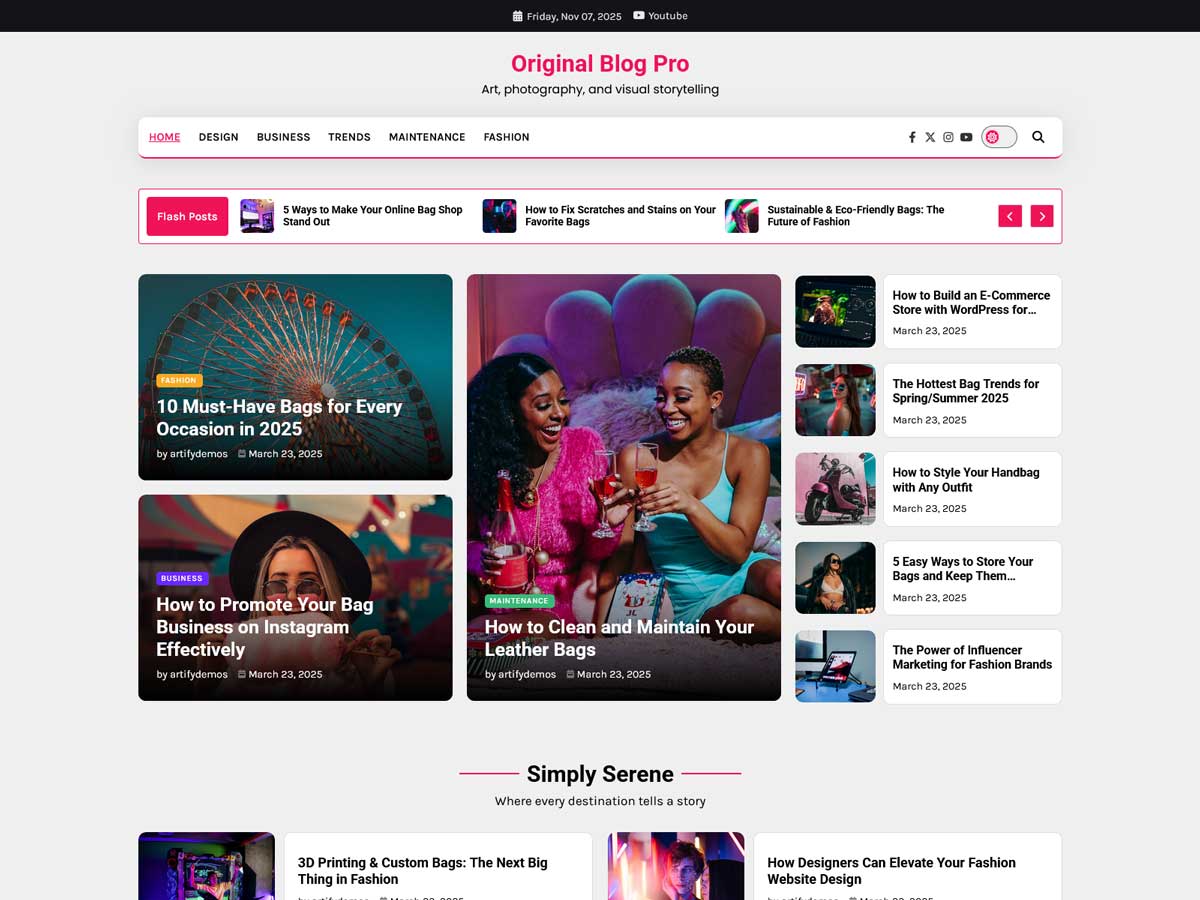This screenshot has height=900, width=1200.
Task: Open the BUSINESS menu item
Action: [x=283, y=137]
